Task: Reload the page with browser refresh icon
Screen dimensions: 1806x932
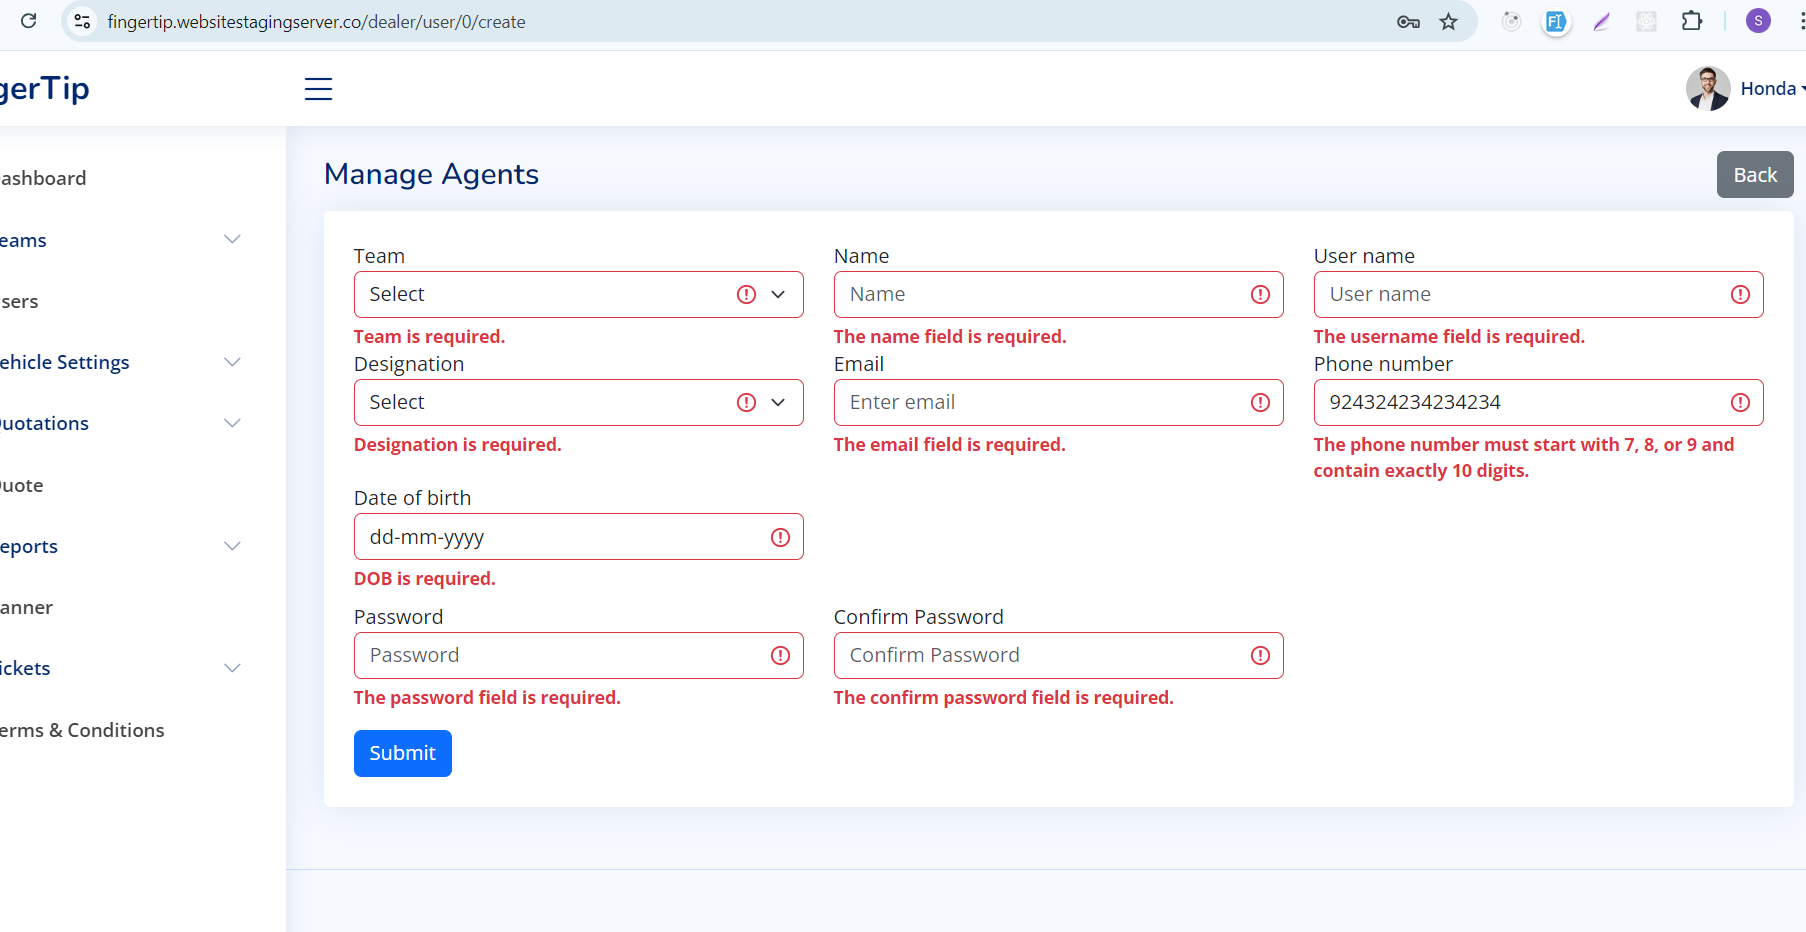Action: (29, 21)
